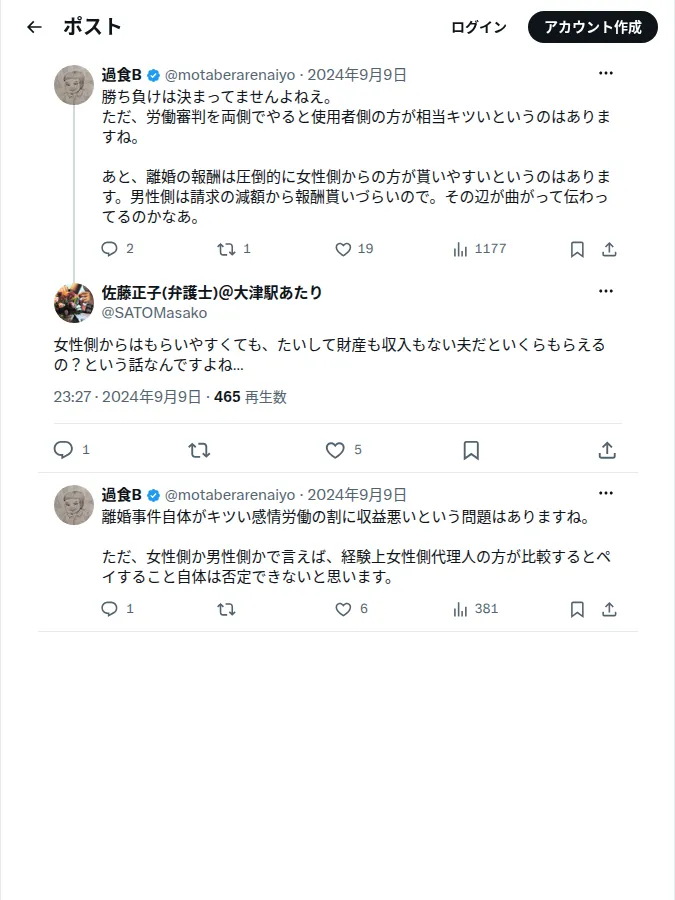Image resolution: width=675 pixels, height=900 pixels.
Task: Bookmark the main 佐藤正子 post
Action: pyautogui.click(x=471, y=450)
